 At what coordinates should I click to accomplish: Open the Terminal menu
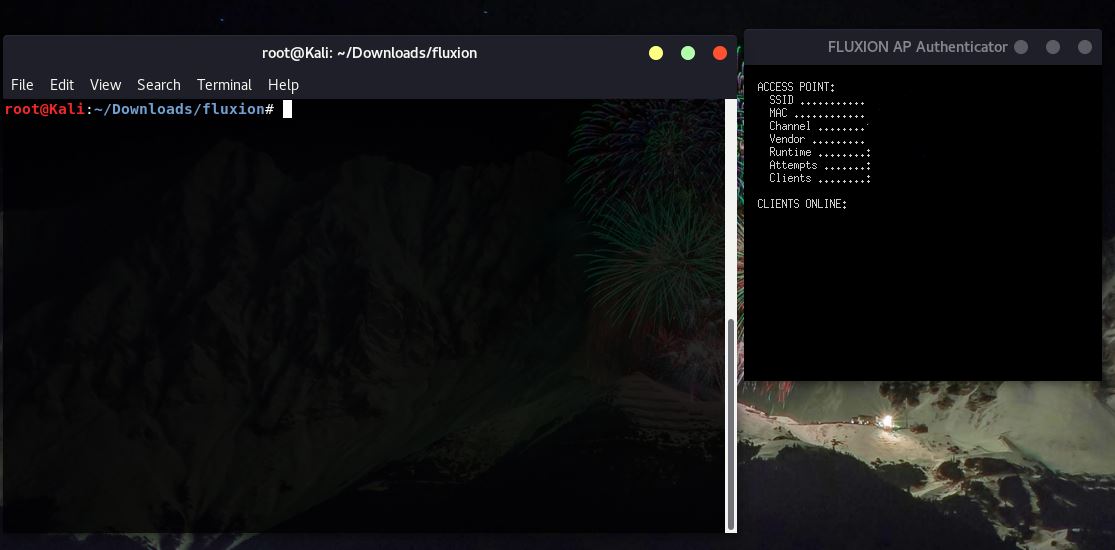tap(224, 85)
